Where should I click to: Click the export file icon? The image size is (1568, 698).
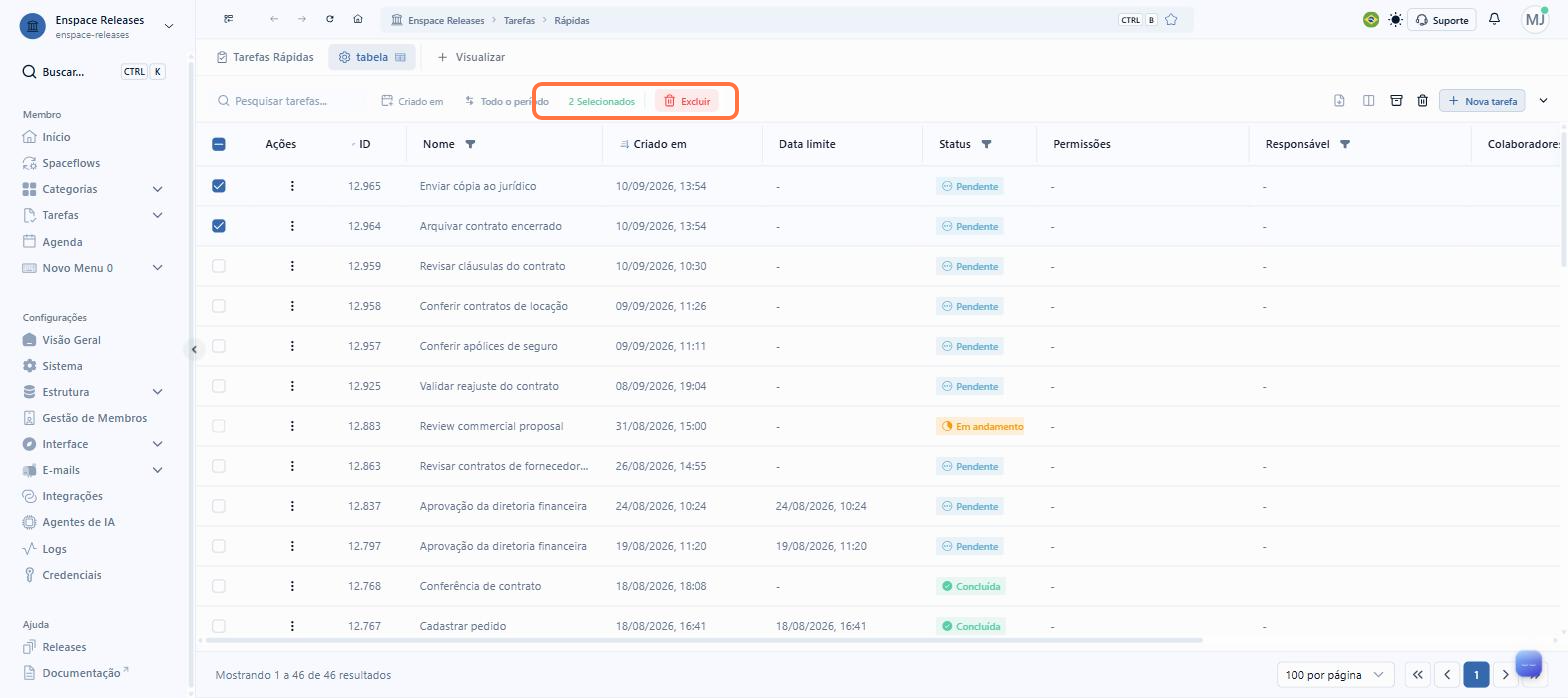tap(1339, 100)
